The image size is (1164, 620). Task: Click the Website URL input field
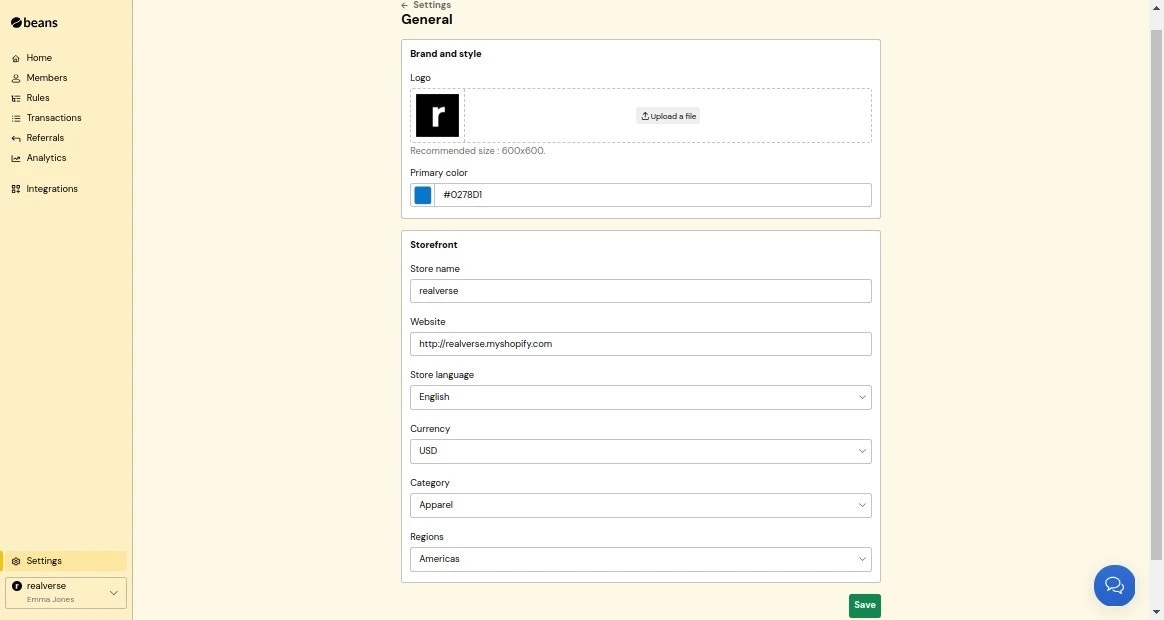641,344
